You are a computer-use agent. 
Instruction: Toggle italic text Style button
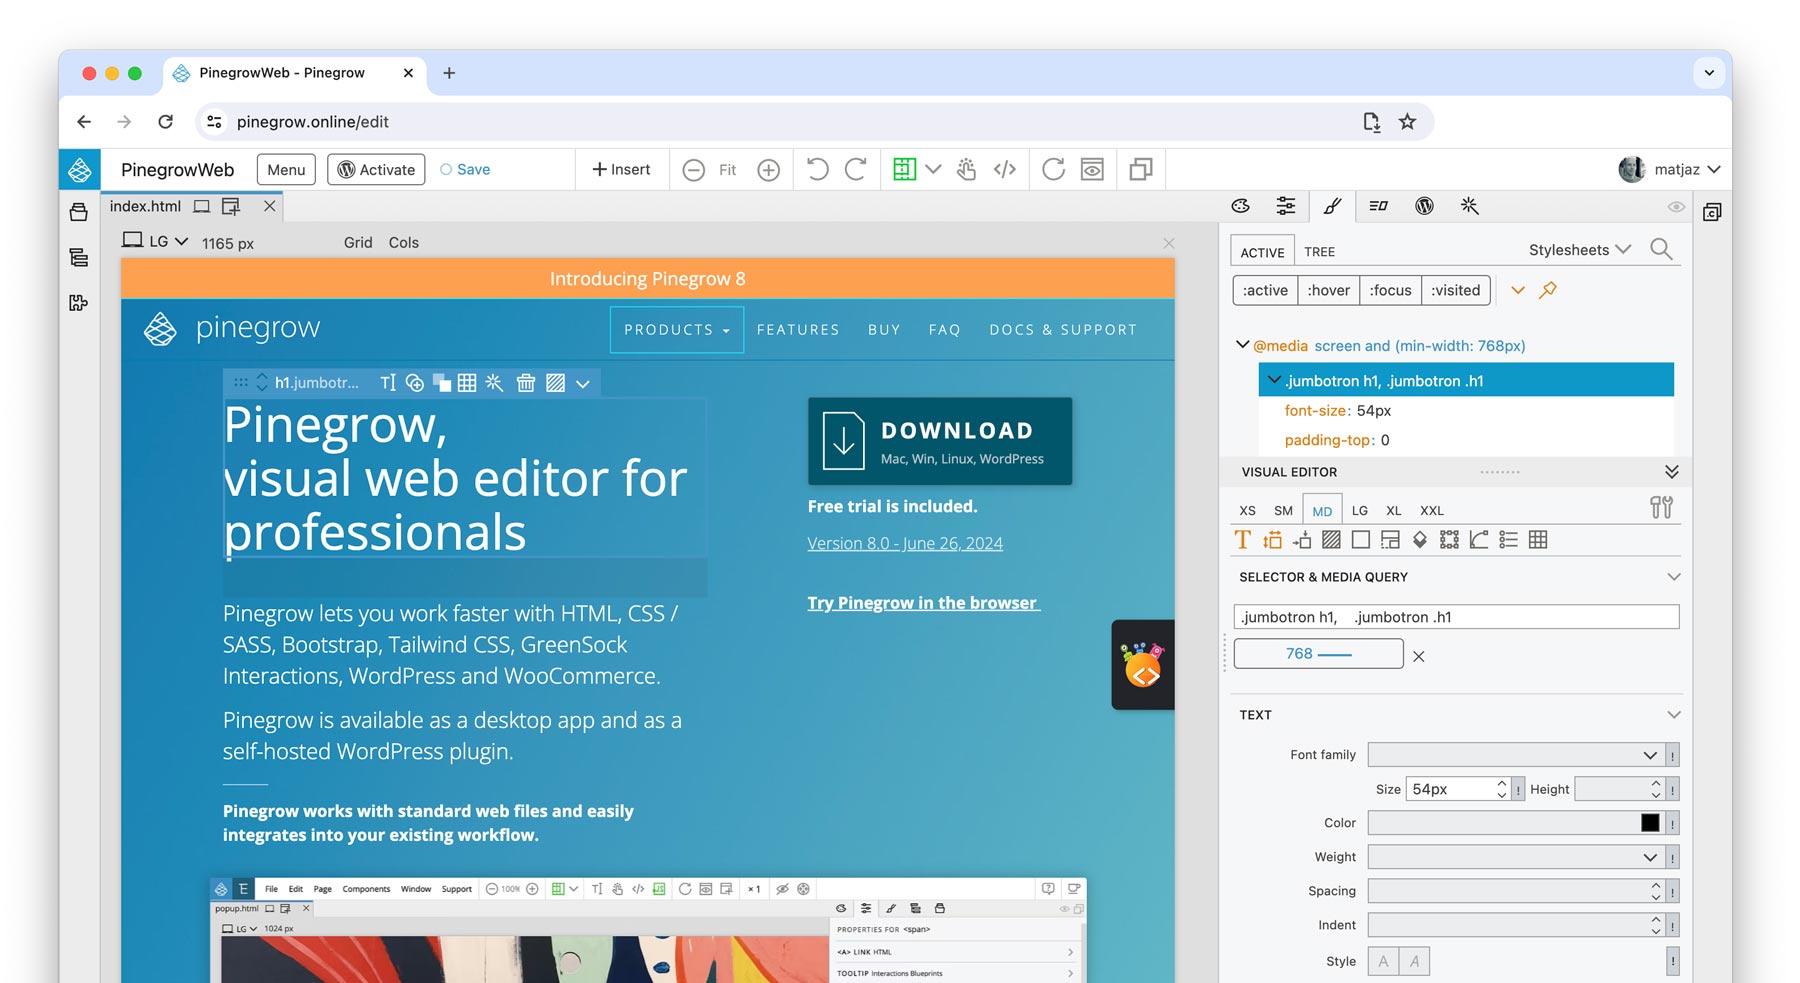tap(1414, 961)
